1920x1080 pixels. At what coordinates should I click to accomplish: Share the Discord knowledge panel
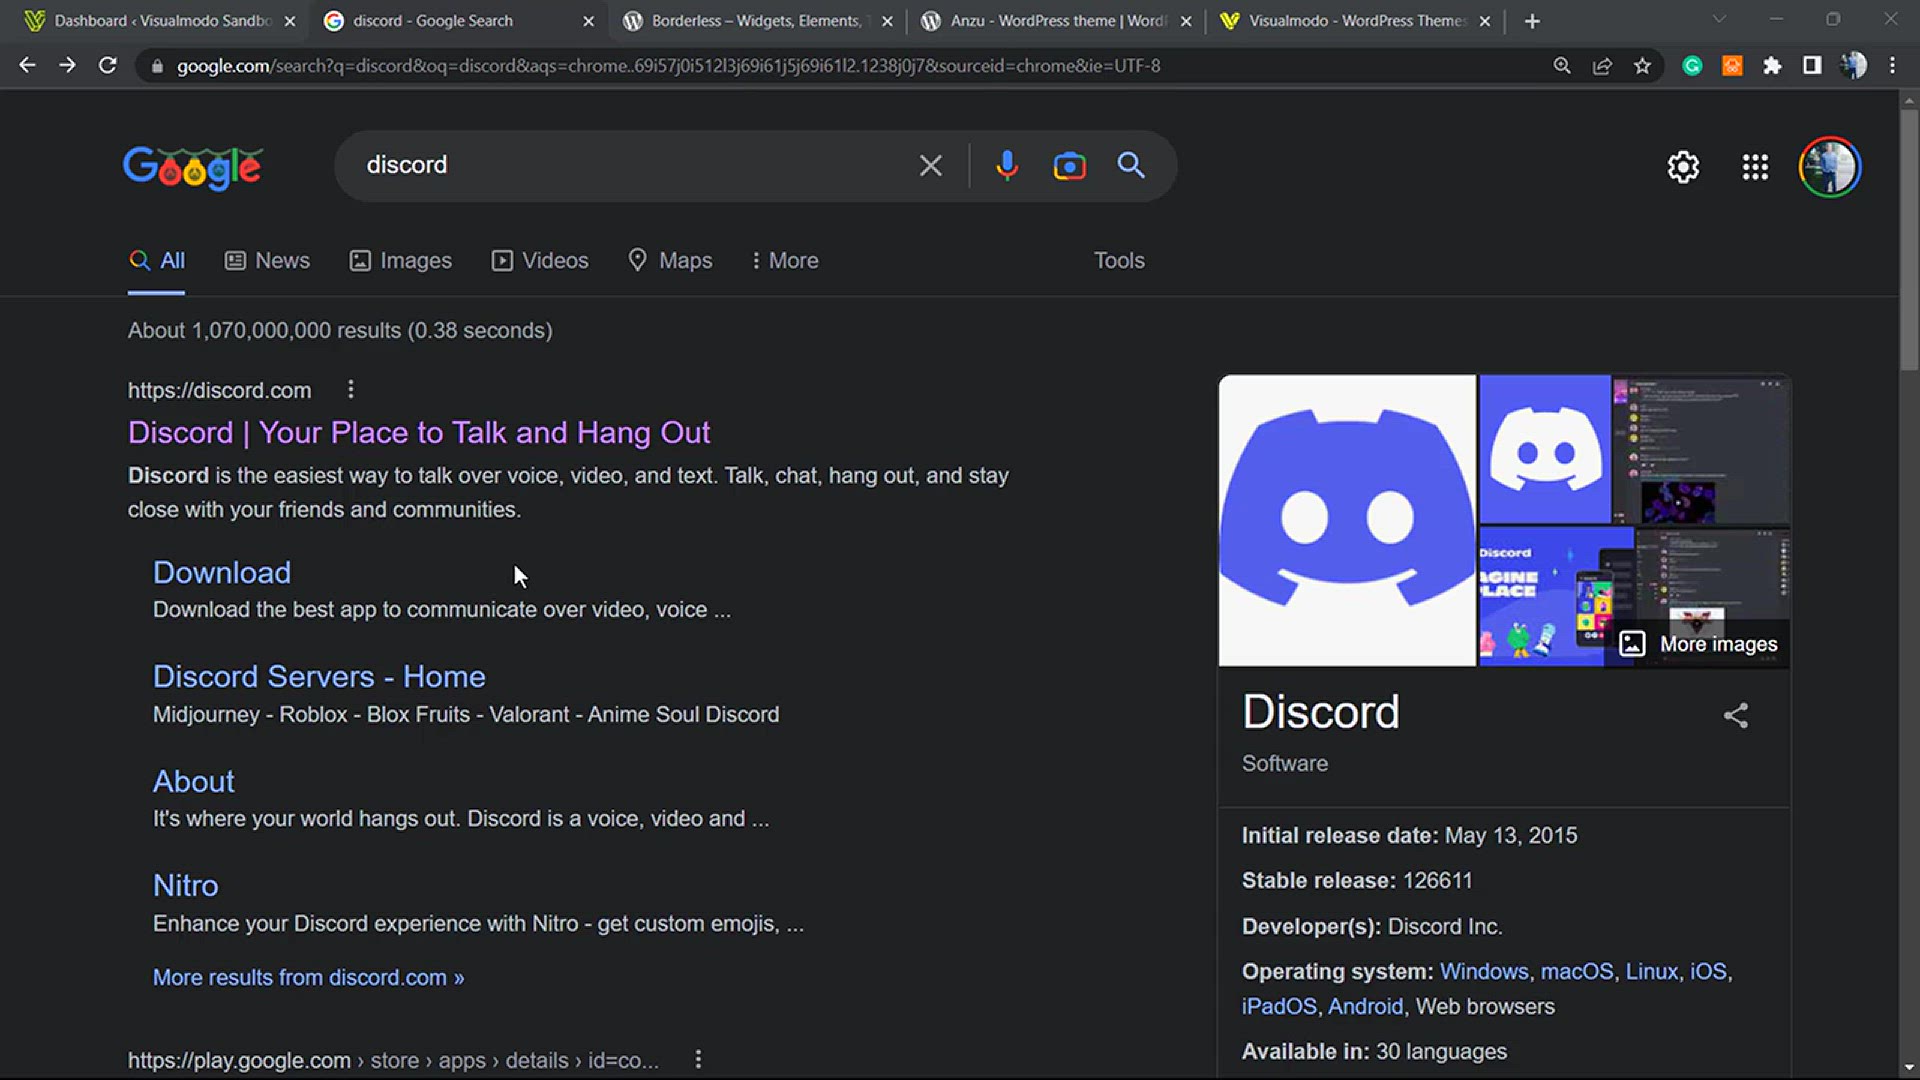1736,715
